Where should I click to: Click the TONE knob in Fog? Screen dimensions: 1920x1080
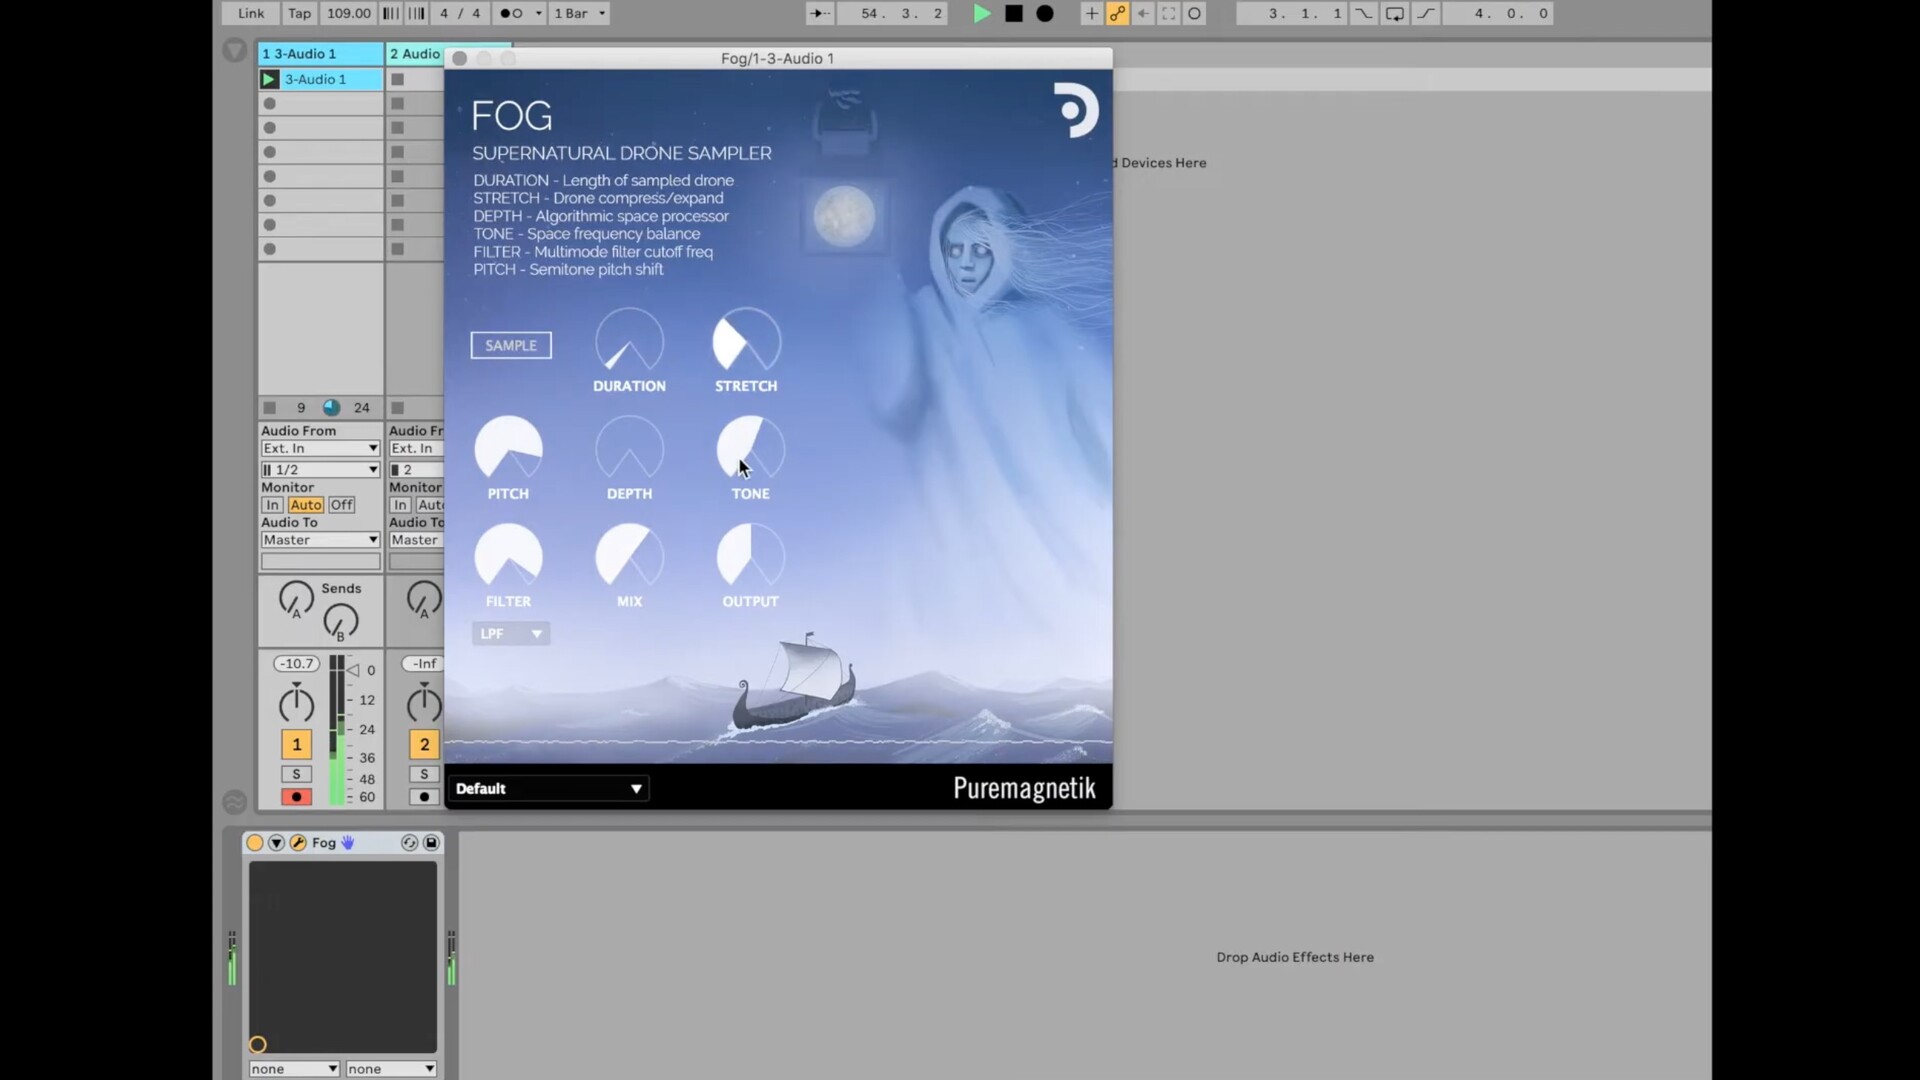[x=750, y=449]
